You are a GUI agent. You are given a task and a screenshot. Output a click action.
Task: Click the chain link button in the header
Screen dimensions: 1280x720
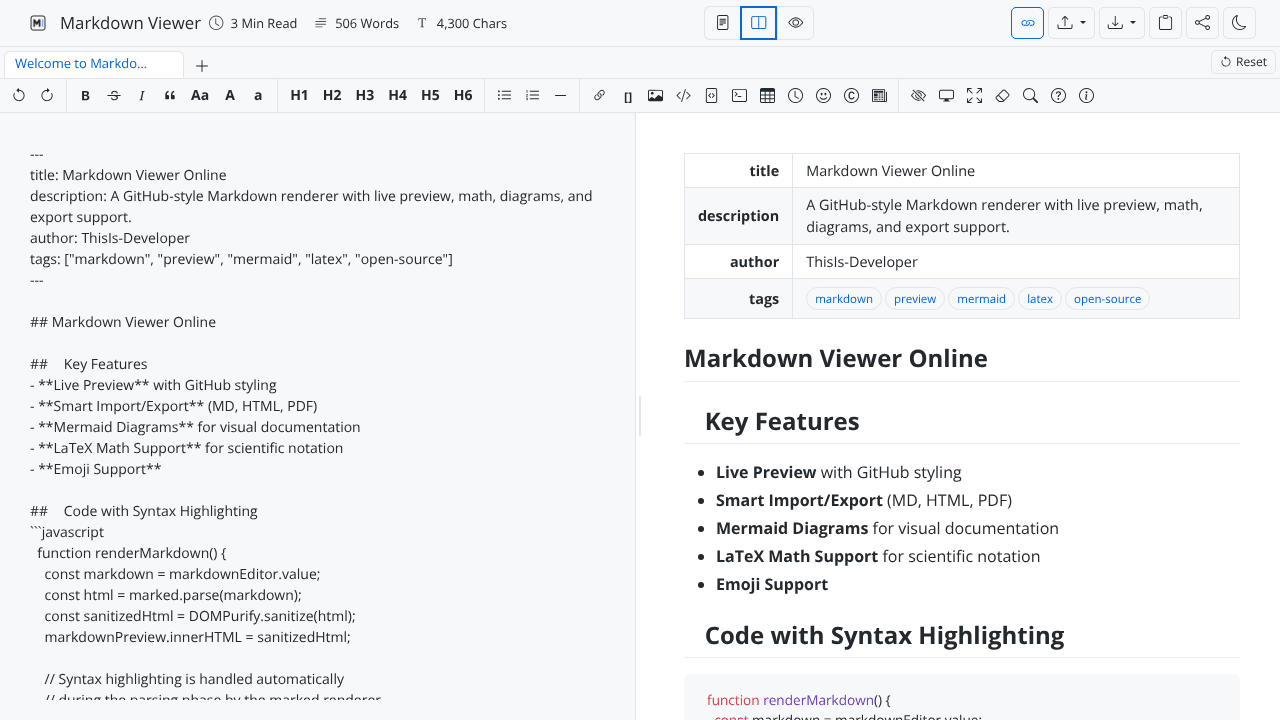click(x=1028, y=23)
